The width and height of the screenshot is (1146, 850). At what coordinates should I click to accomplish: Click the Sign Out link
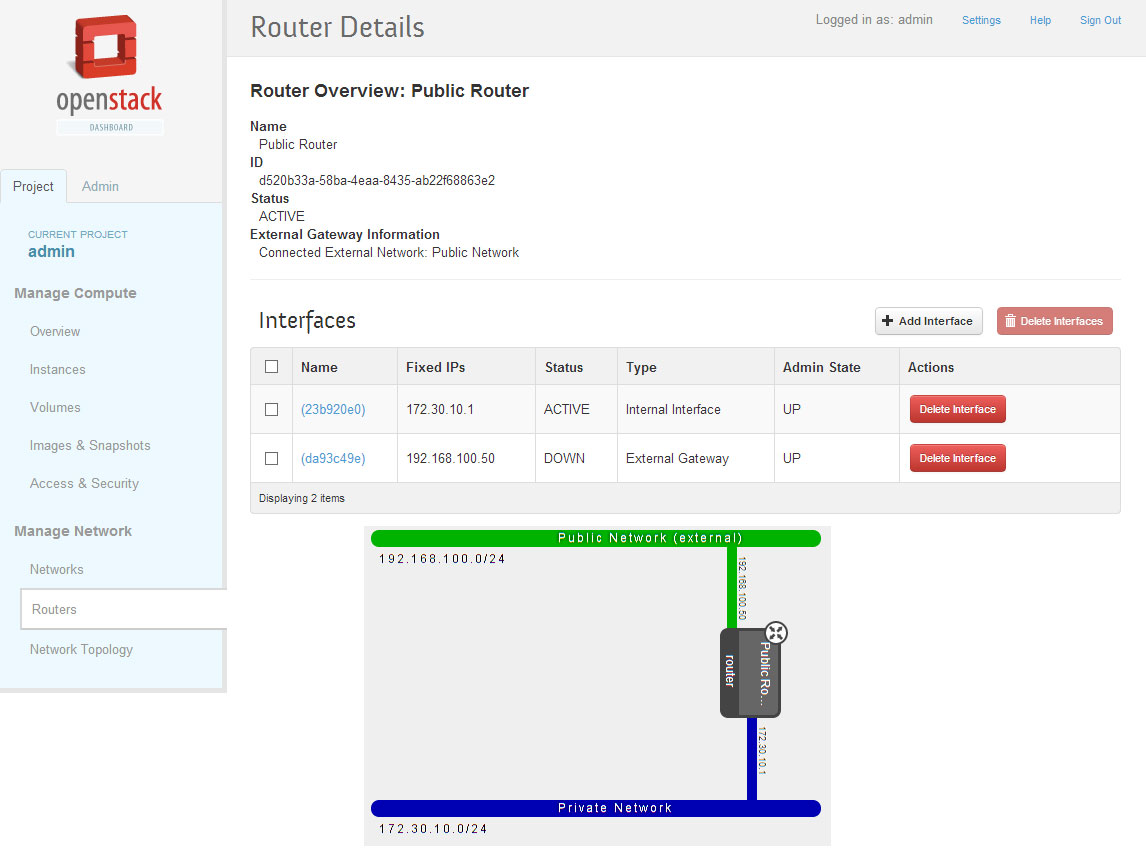point(1100,20)
